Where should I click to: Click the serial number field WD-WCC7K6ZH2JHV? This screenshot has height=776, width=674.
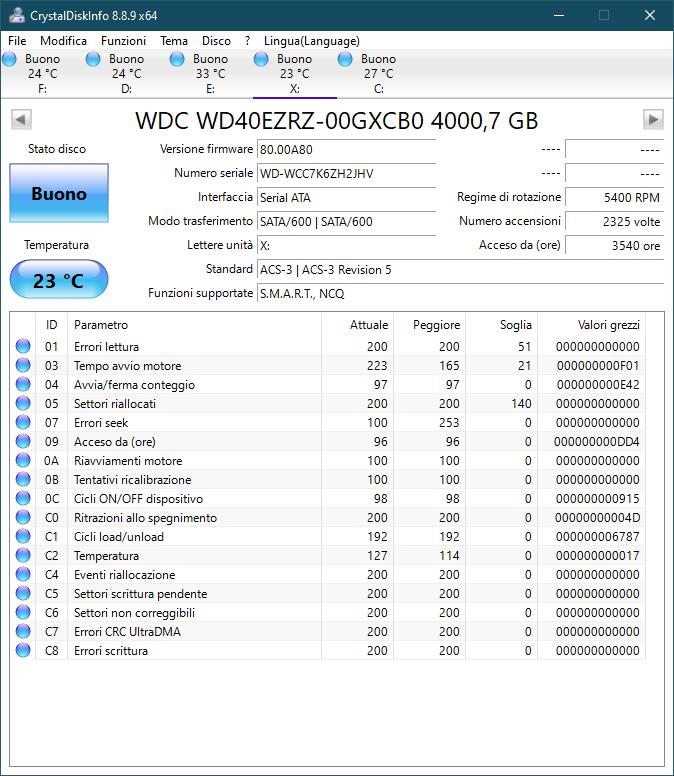(x=346, y=173)
